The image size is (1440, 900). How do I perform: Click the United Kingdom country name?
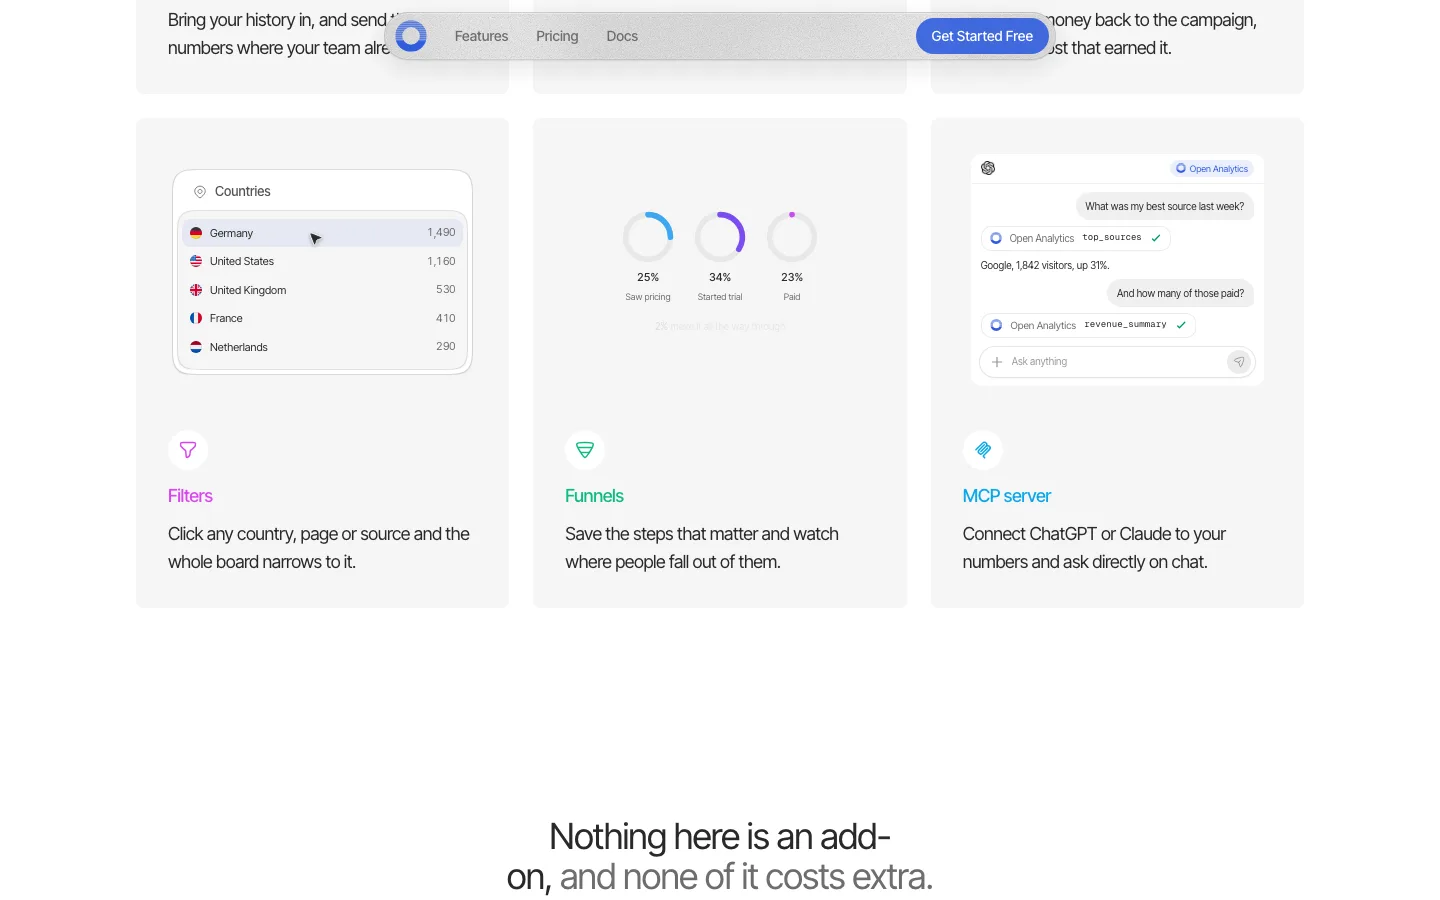248,290
